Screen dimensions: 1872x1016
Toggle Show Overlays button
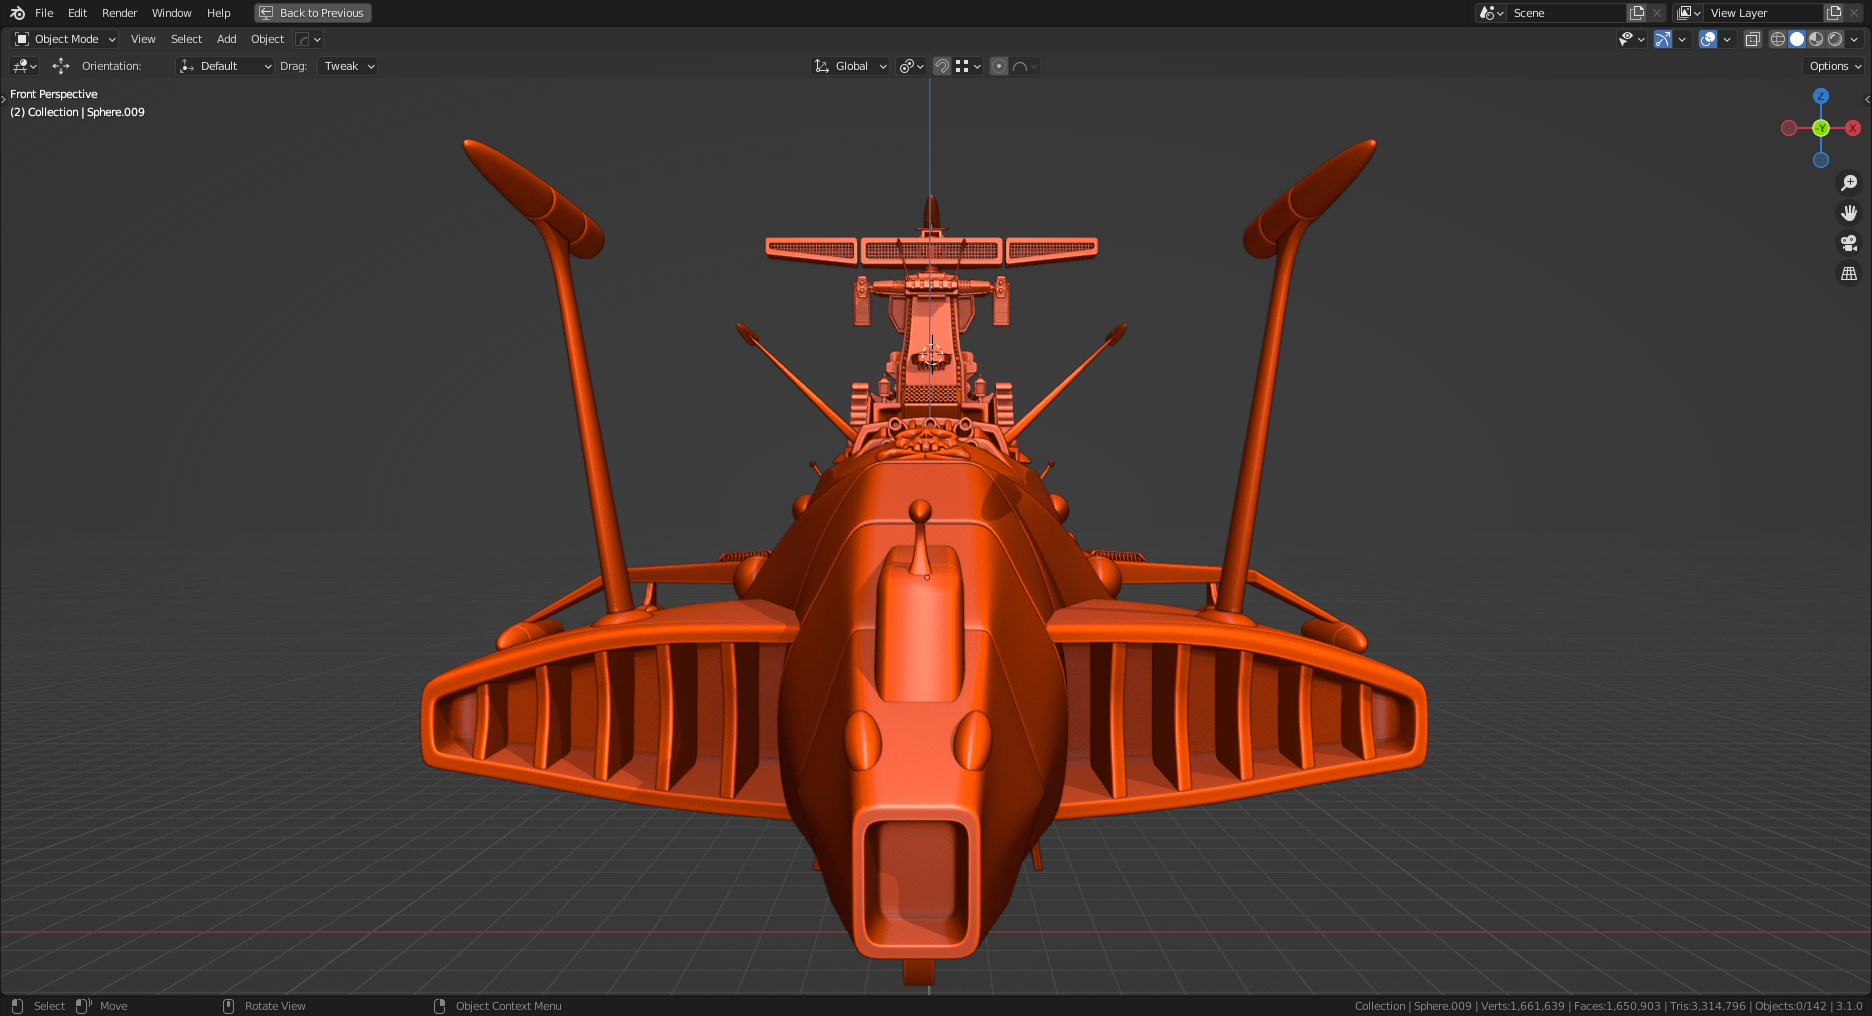(x=1708, y=39)
